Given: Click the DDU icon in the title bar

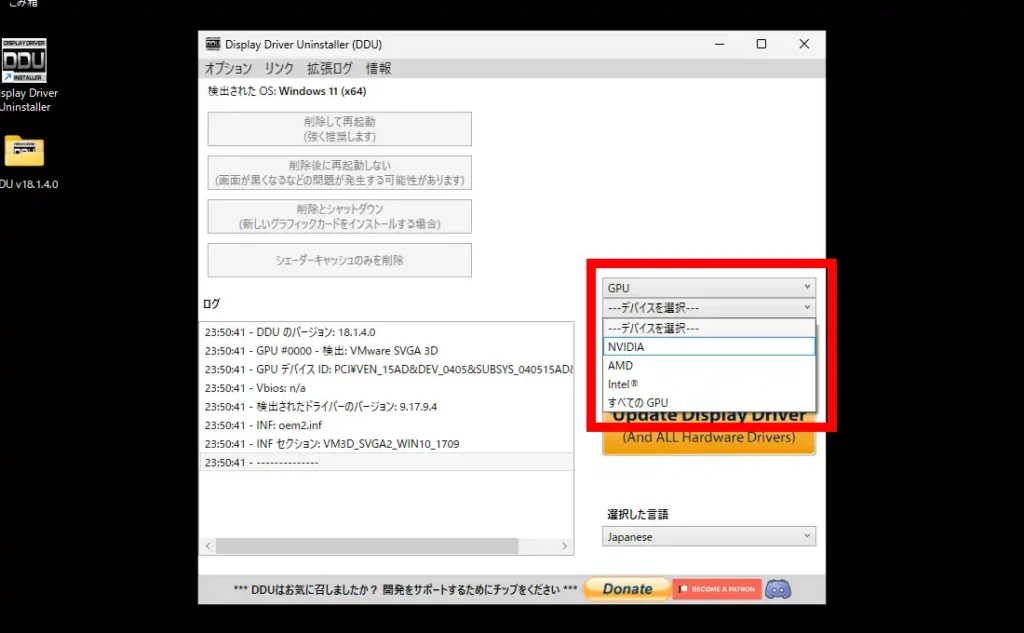Looking at the screenshot, I should pyautogui.click(x=213, y=44).
